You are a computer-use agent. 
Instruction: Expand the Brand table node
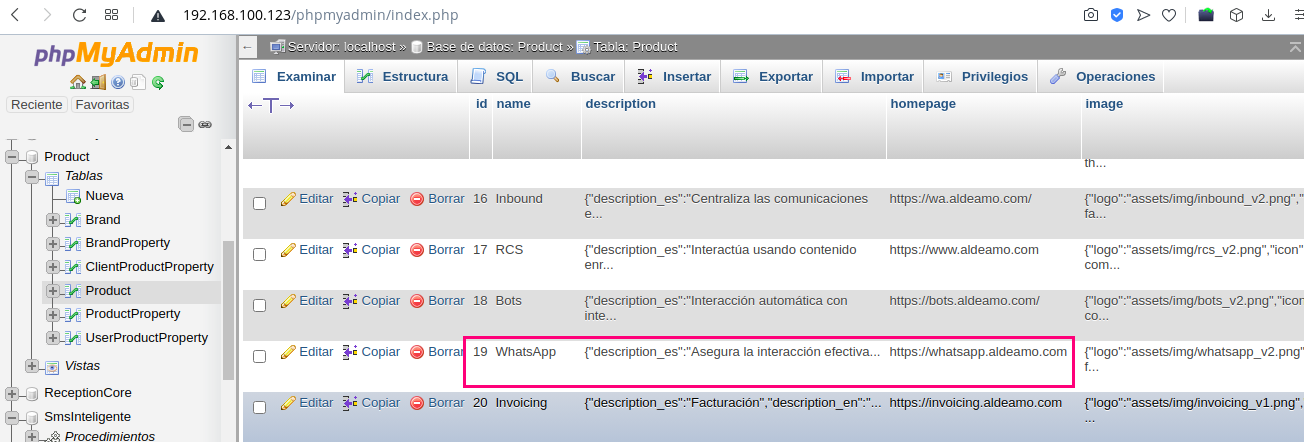[52, 220]
